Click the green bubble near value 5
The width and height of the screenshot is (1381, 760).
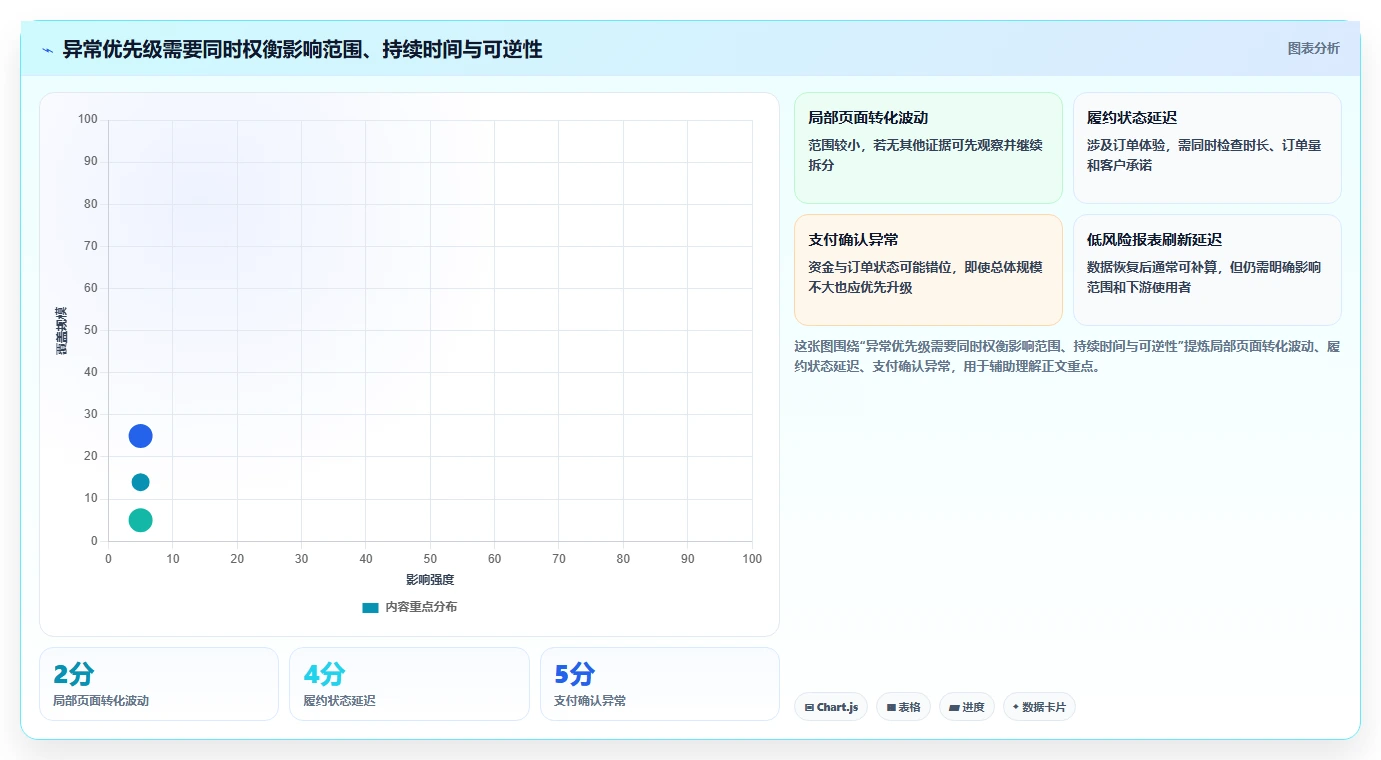[x=140, y=520]
